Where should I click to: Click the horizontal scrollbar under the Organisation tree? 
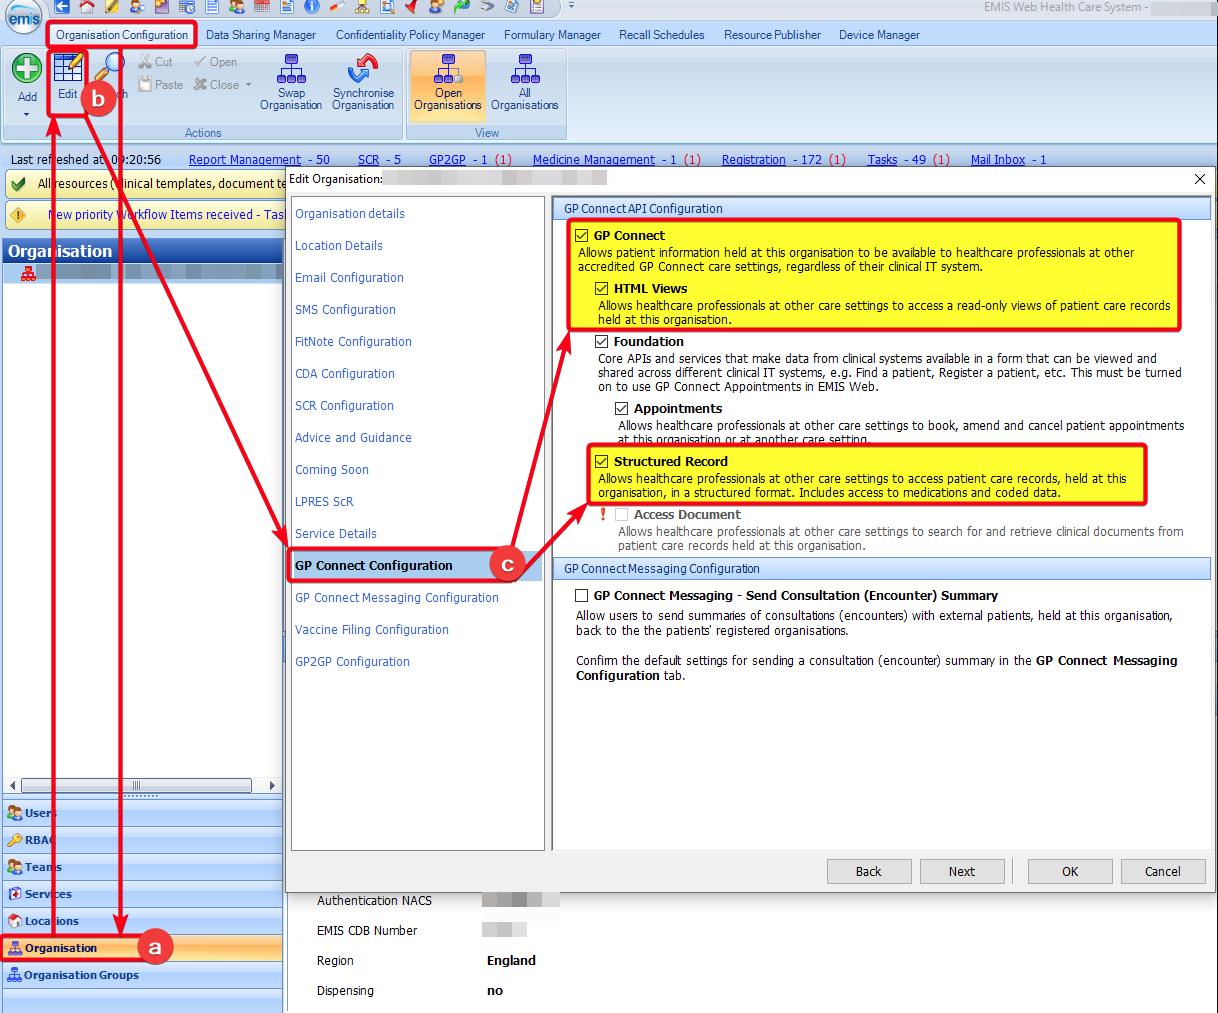(x=136, y=785)
